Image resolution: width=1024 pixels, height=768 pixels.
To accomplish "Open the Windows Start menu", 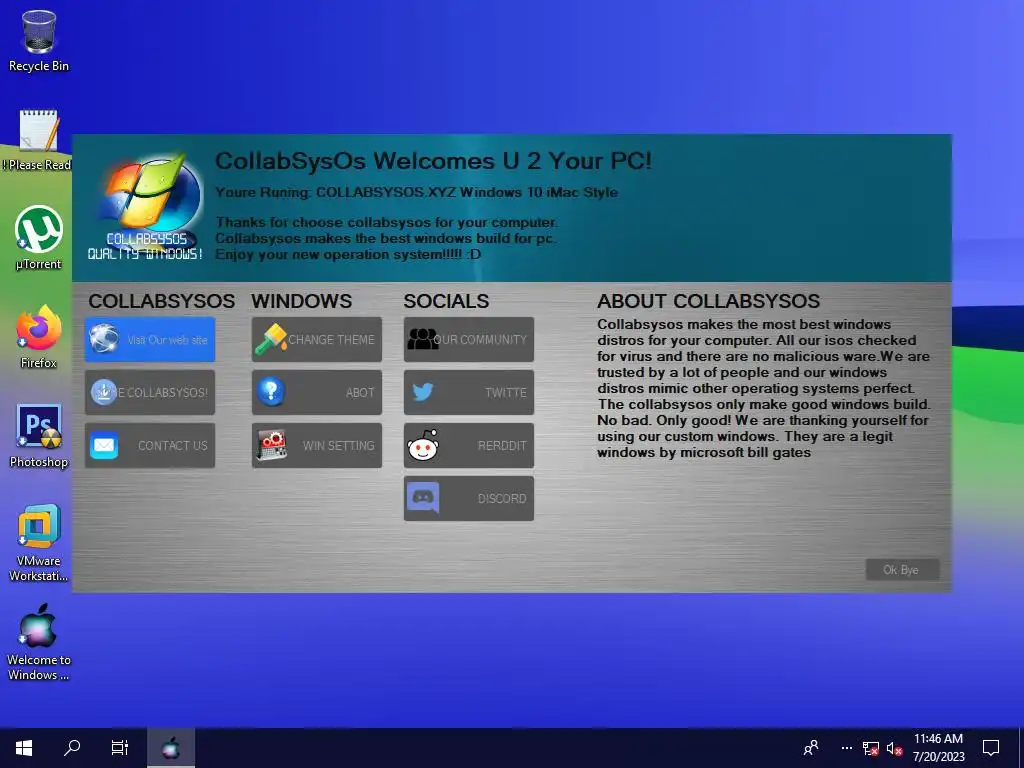I will pos(24,748).
